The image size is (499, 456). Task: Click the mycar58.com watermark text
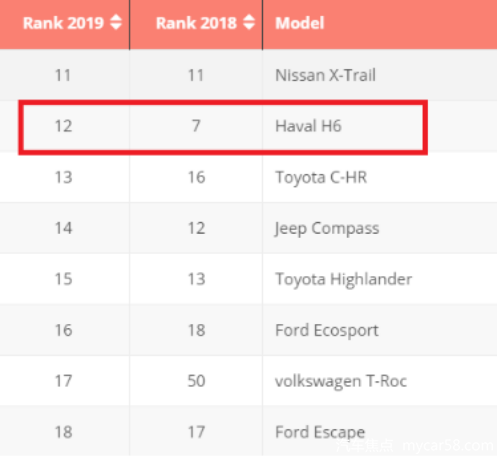[x=448, y=446]
